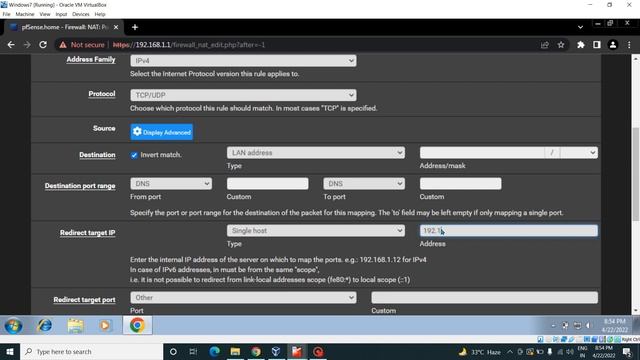Click the Address Family label link
The width and height of the screenshot is (640, 360).
tap(91, 60)
